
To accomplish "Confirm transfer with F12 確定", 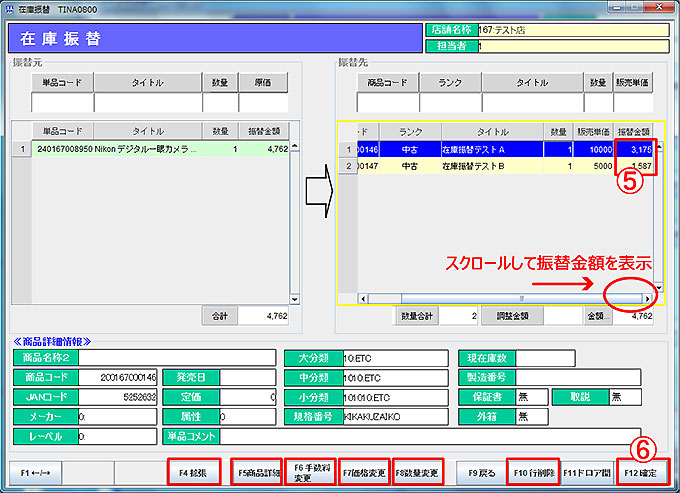I will pos(644,471).
